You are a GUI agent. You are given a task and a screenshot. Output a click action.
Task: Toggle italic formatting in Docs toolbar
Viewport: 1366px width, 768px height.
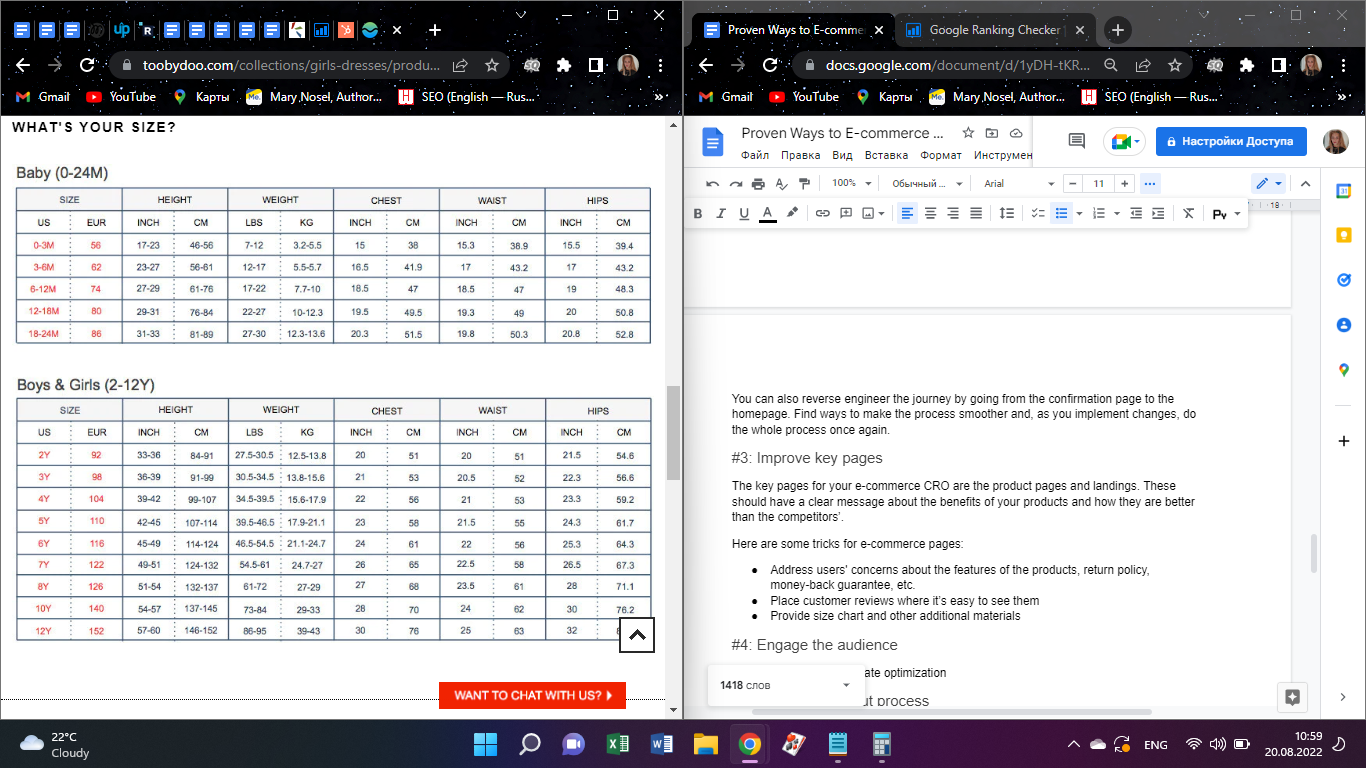click(x=721, y=213)
